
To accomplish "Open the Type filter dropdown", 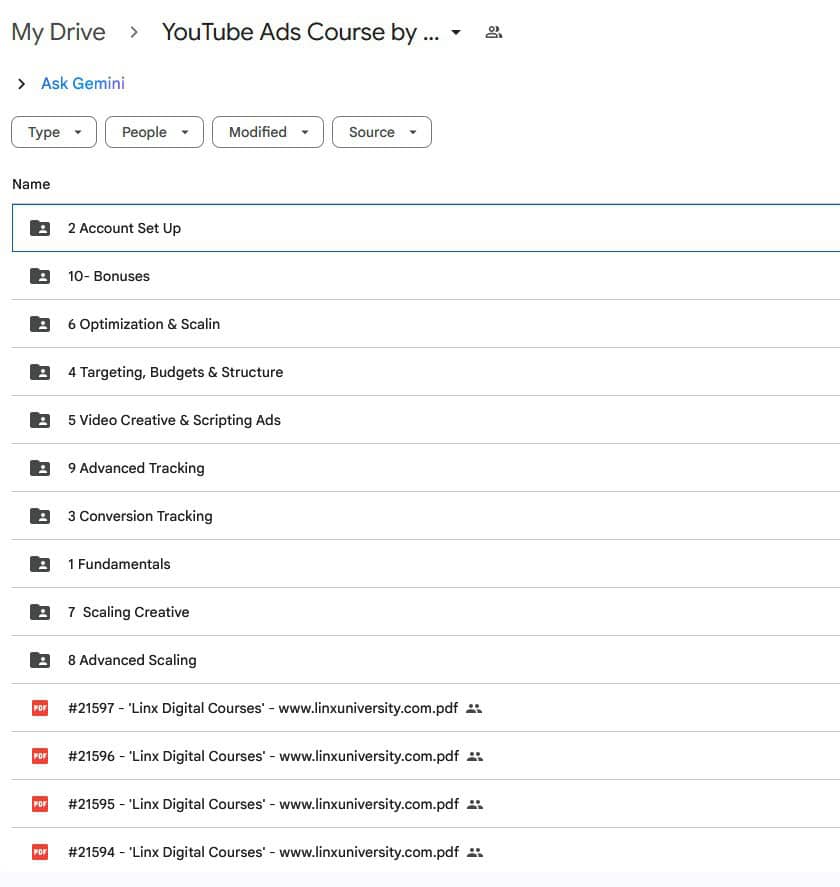I will (53, 131).
